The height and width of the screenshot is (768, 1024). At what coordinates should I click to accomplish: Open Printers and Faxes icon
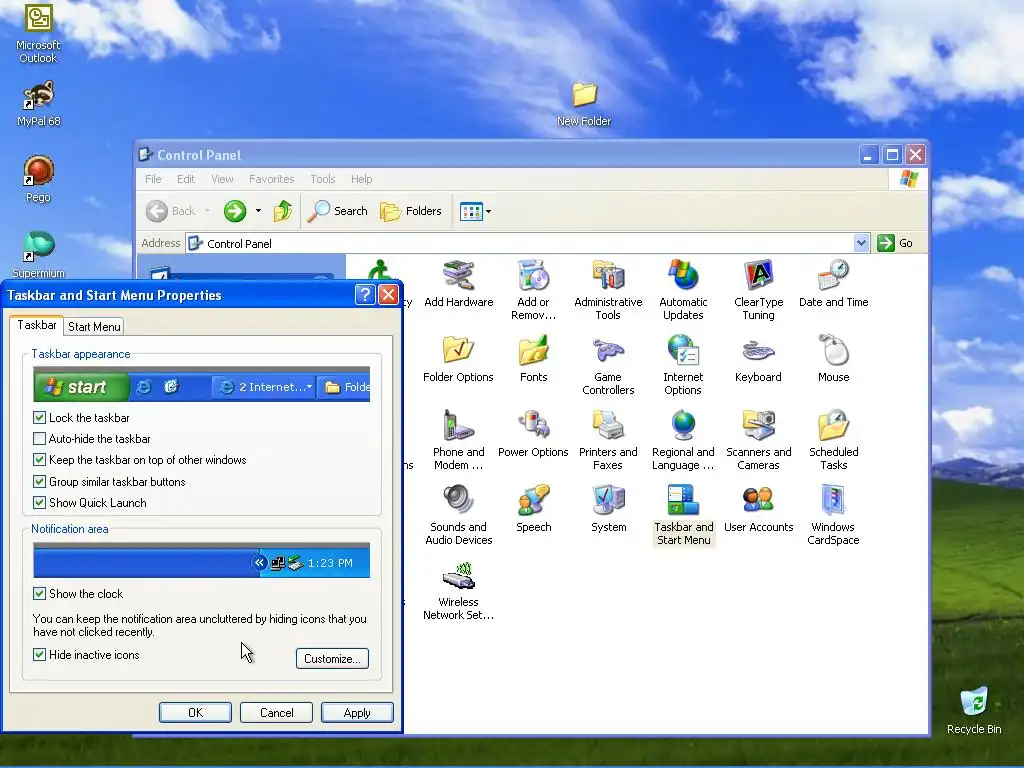coord(608,440)
